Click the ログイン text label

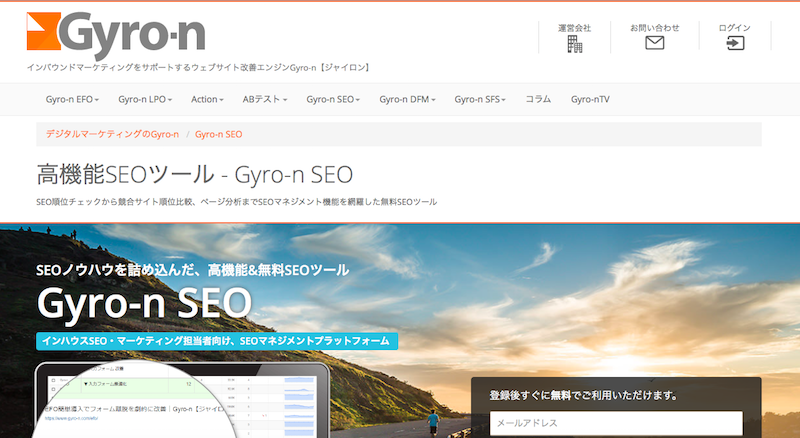point(735,28)
